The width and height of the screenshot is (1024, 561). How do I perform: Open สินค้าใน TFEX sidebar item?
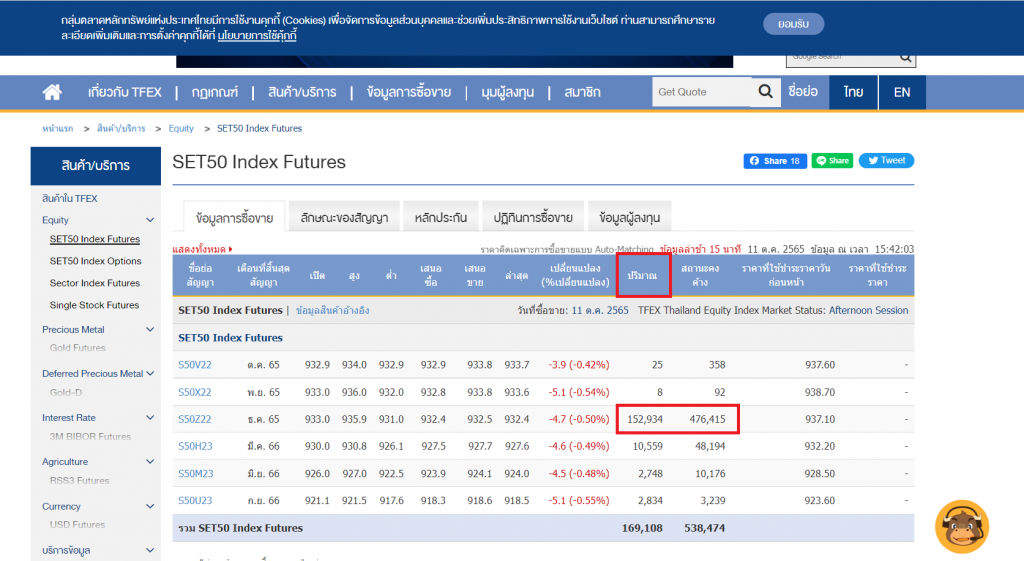(70, 199)
